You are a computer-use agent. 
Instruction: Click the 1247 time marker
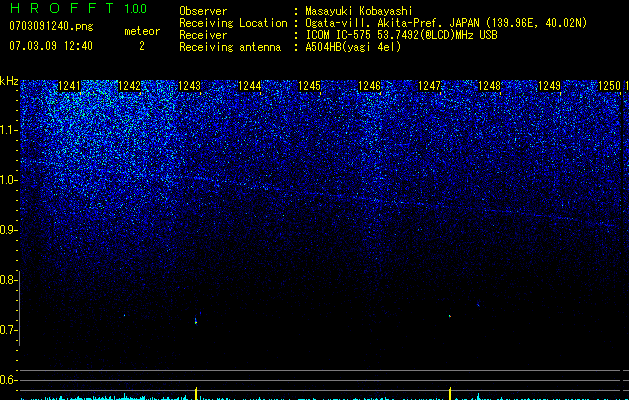429,86
